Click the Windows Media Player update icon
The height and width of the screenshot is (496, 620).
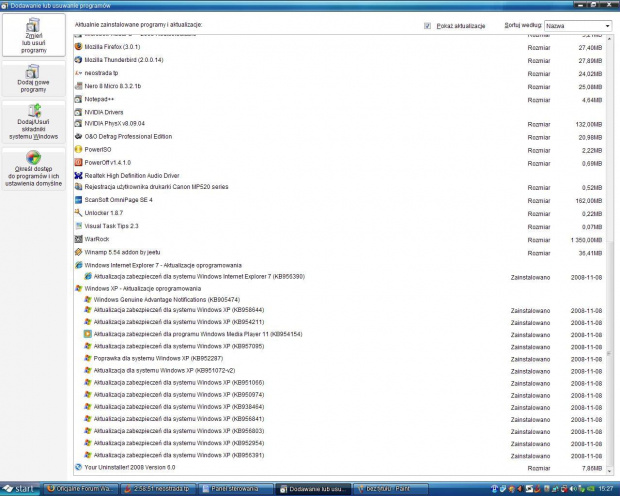(87, 334)
